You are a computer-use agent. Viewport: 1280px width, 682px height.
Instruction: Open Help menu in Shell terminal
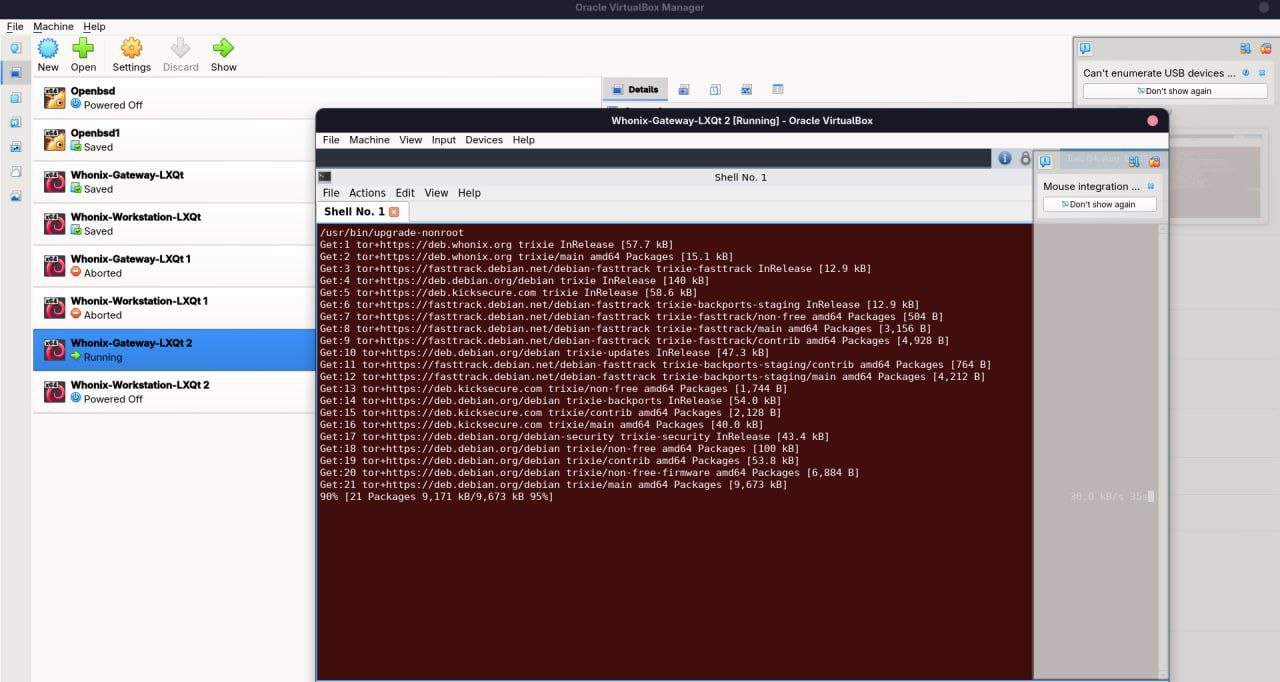469,193
